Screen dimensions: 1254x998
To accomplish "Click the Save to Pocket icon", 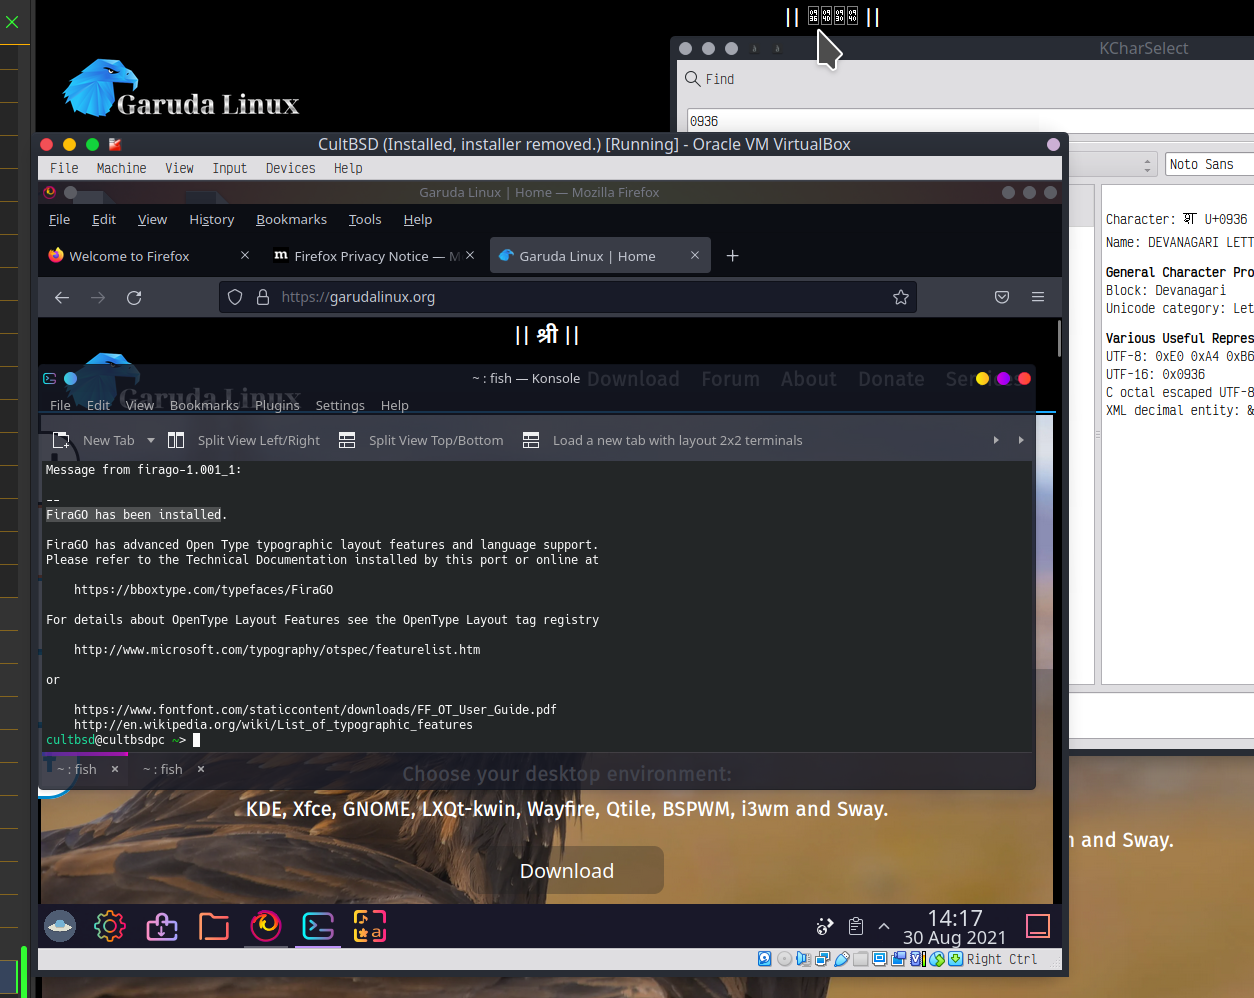I will coord(1001,297).
